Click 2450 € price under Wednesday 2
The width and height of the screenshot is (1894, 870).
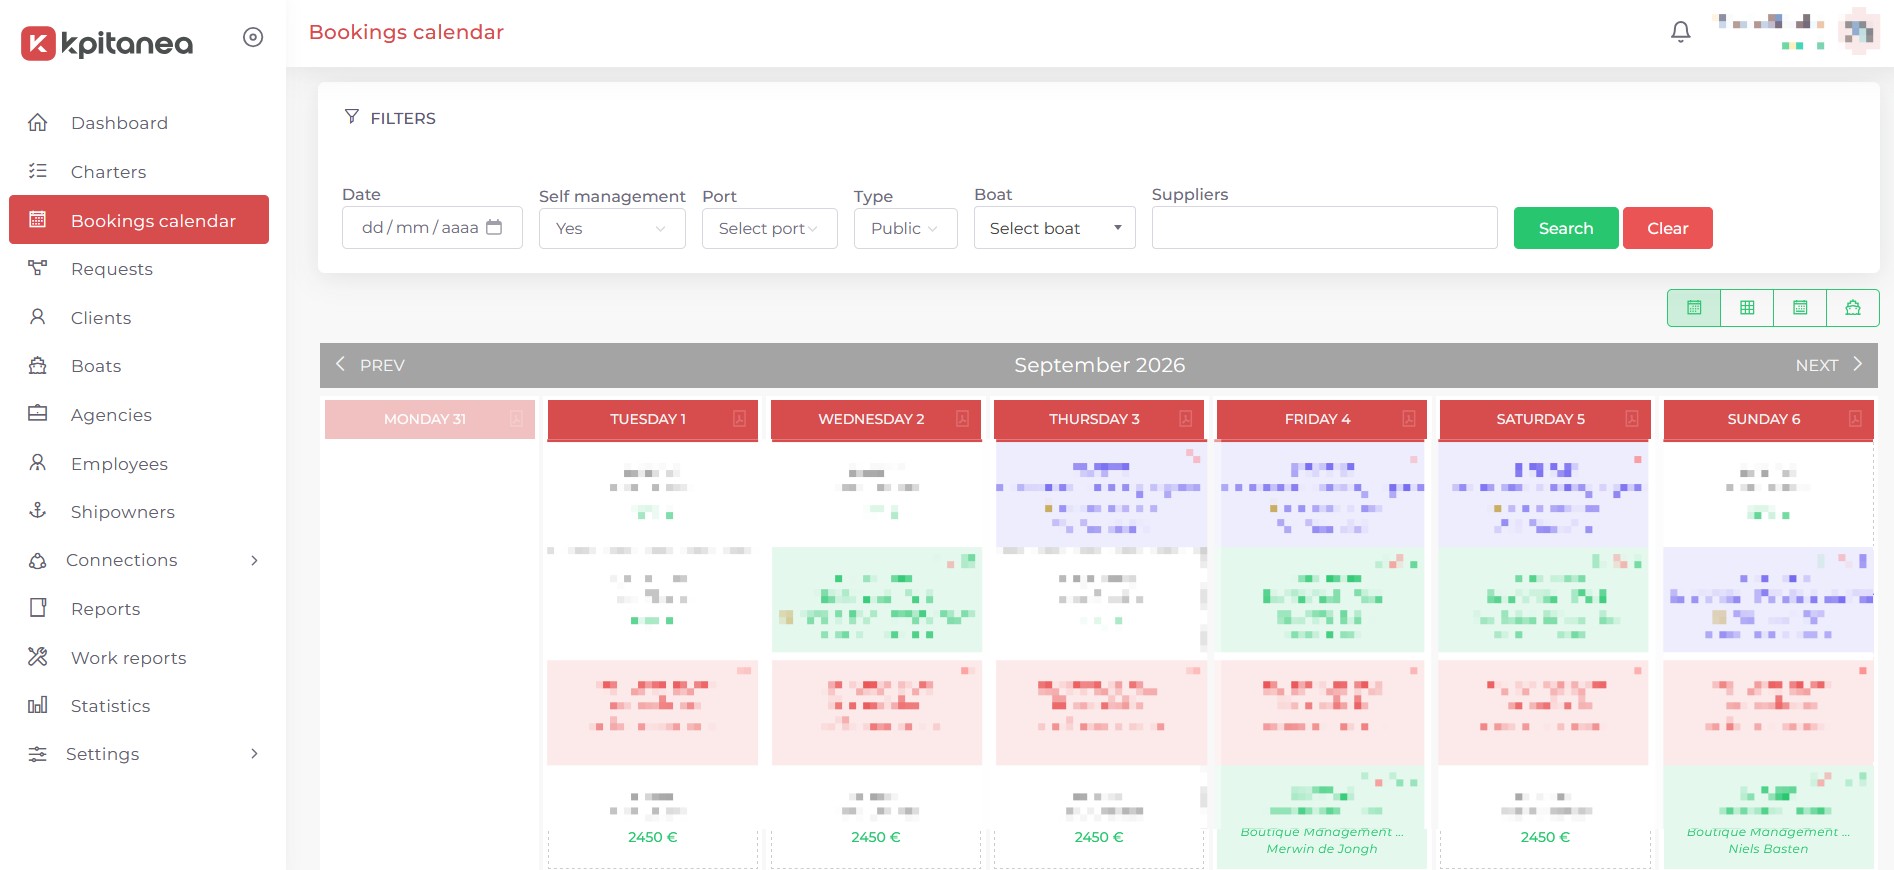875,837
